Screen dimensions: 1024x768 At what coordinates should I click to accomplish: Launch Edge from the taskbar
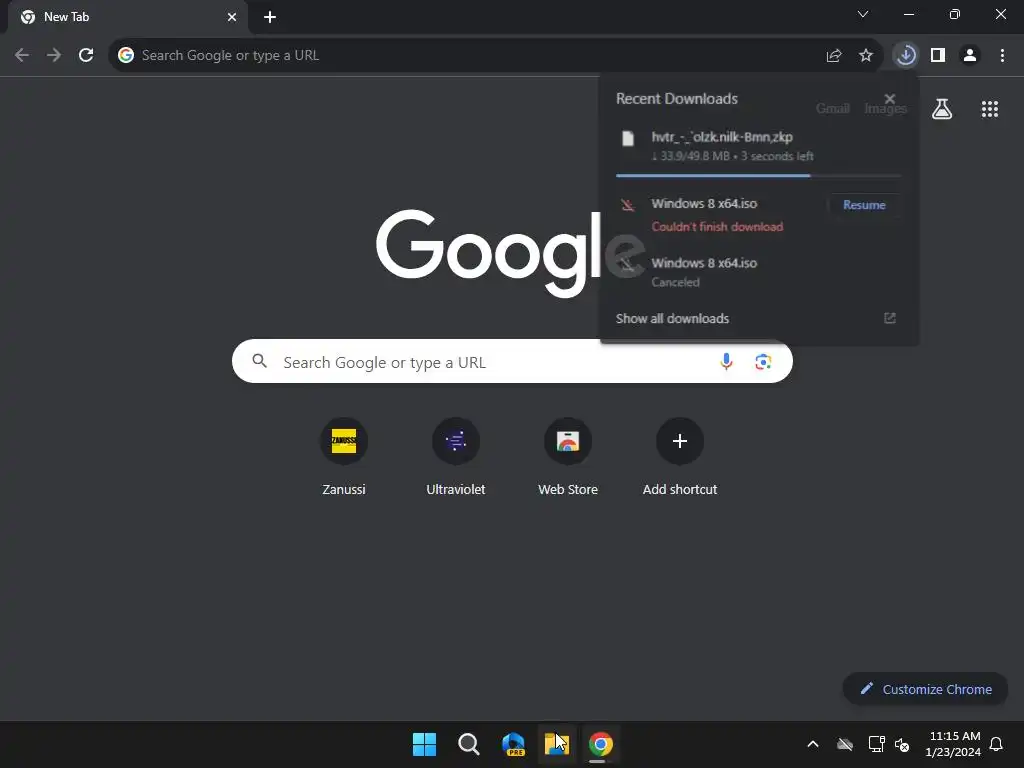[513, 744]
